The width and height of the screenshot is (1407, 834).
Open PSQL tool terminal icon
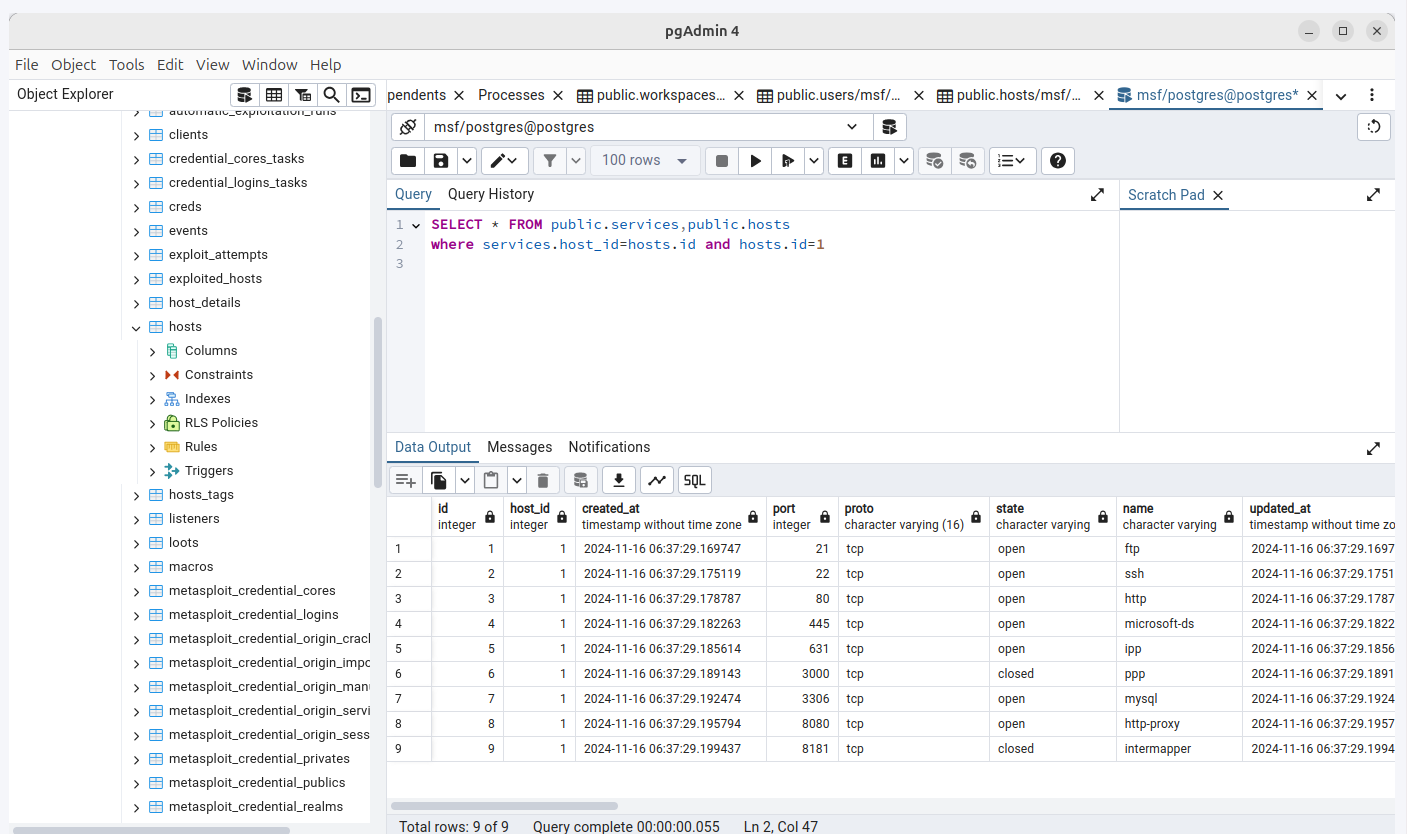pyautogui.click(x=361, y=95)
